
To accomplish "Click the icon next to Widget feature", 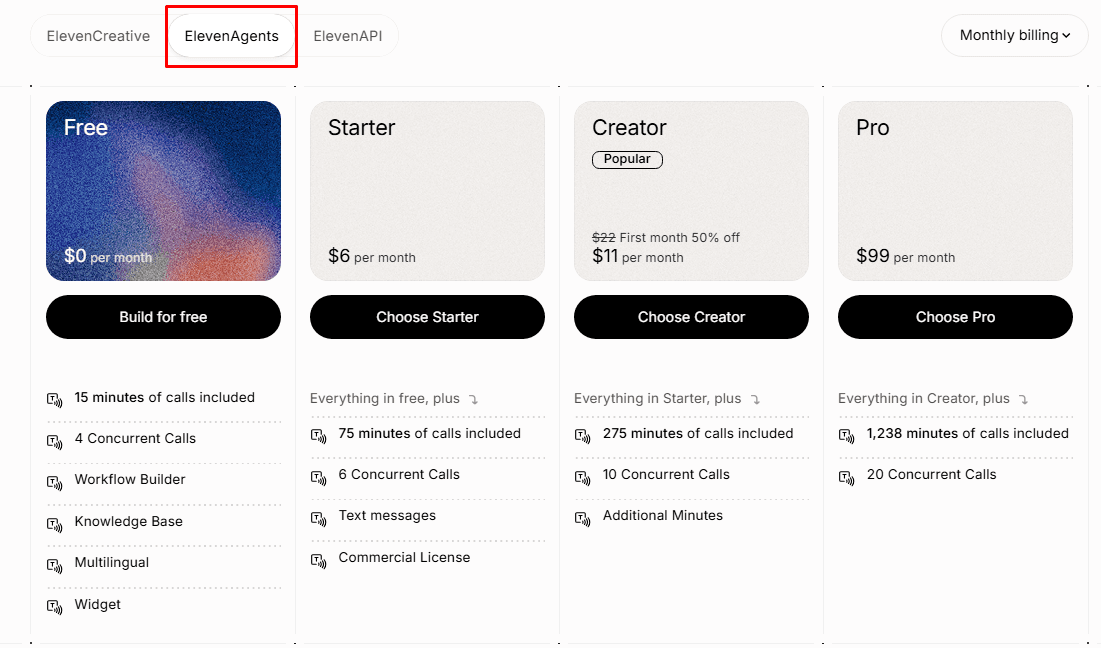I will (55, 607).
